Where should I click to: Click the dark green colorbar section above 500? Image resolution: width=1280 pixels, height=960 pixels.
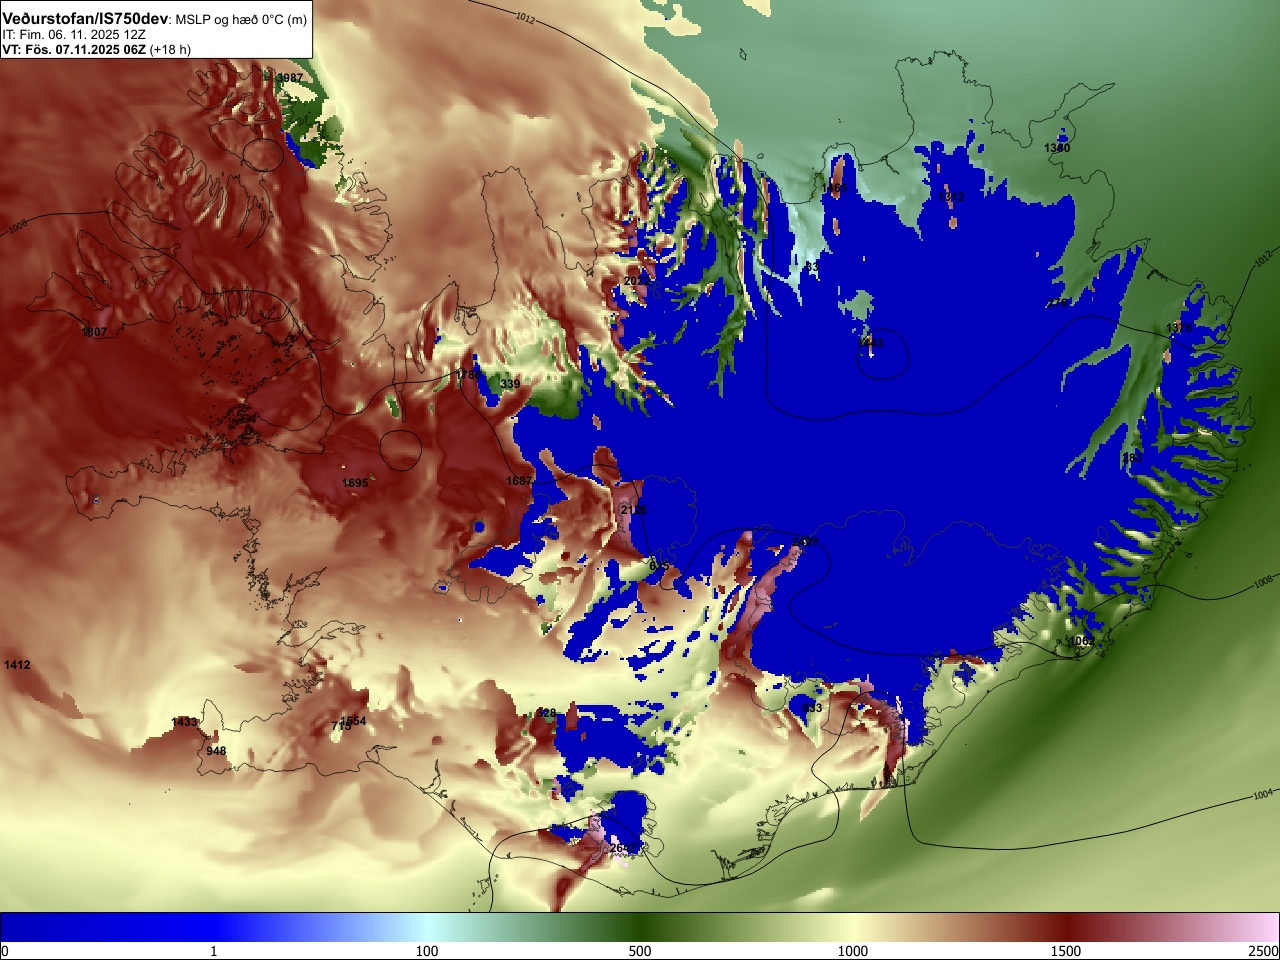(x=640, y=927)
